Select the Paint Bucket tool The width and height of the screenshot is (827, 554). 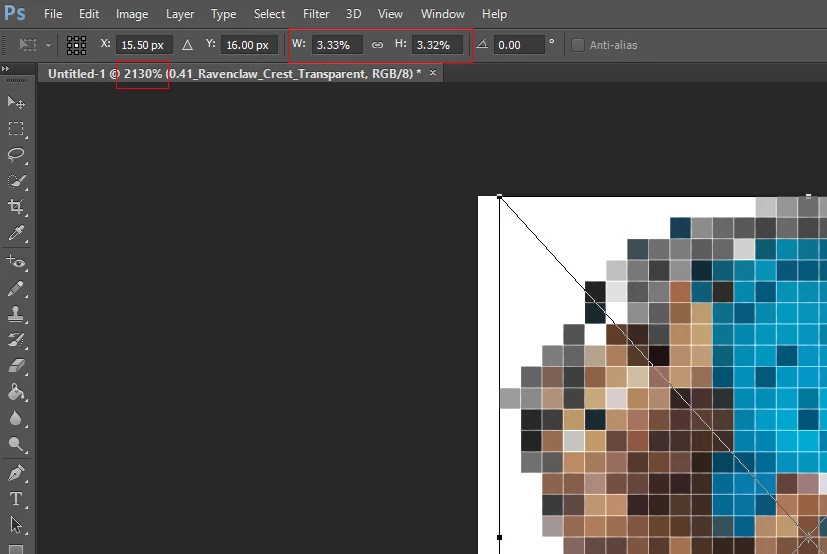(16, 392)
